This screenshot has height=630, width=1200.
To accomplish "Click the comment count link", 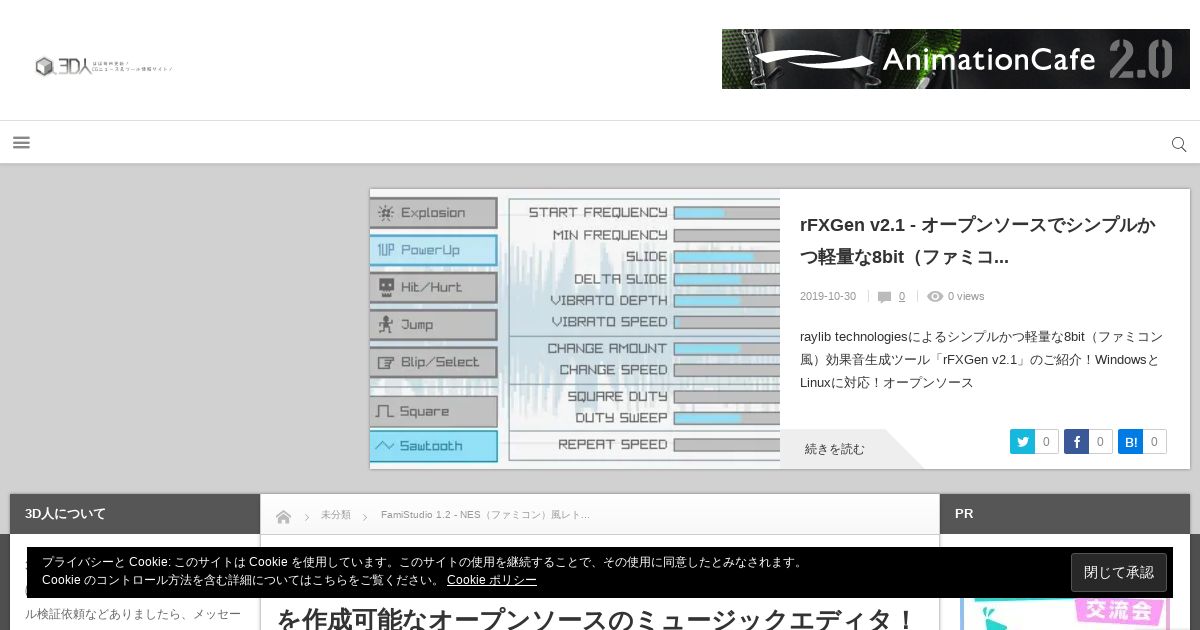I will (x=902, y=296).
